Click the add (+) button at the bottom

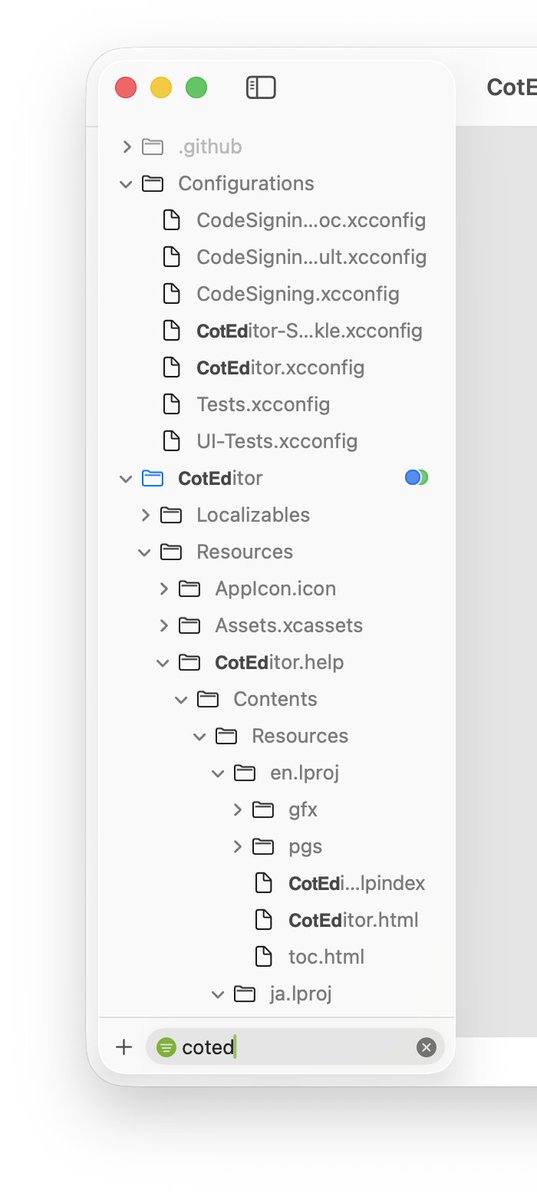[x=124, y=1047]
